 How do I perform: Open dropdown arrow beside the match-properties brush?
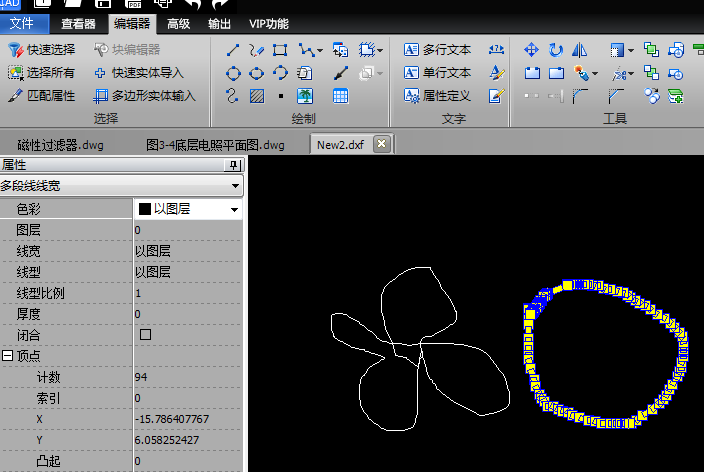click(595, 73)
